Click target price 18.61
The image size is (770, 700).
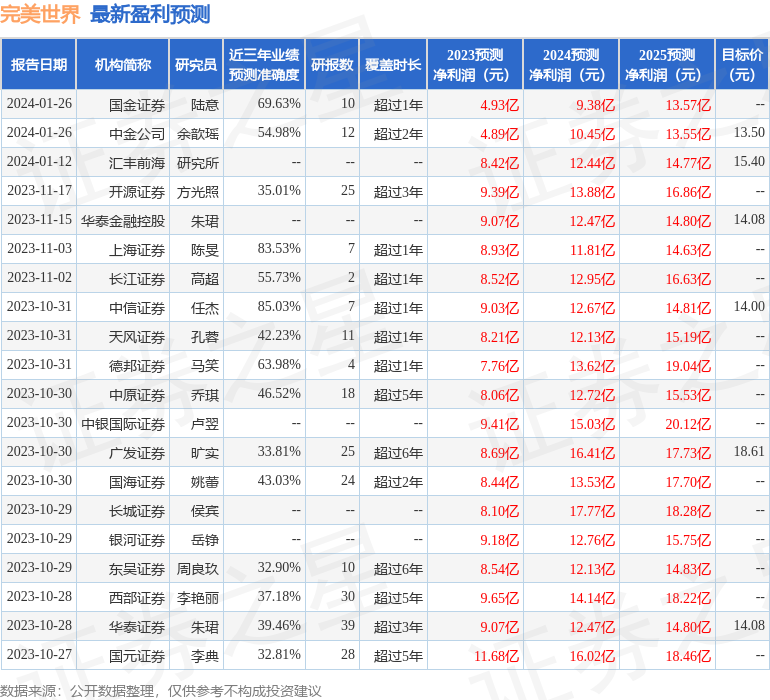coord(749,451)
